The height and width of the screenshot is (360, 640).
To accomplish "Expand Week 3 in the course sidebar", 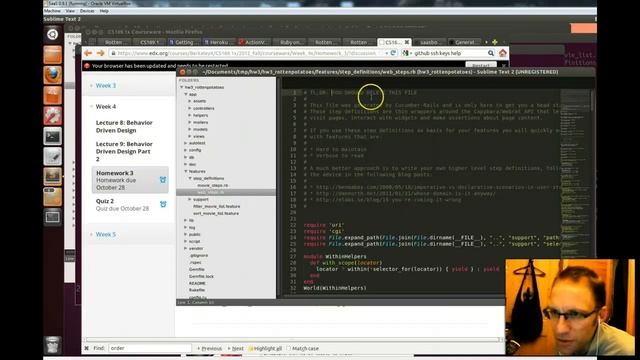I will coord(106,86).
